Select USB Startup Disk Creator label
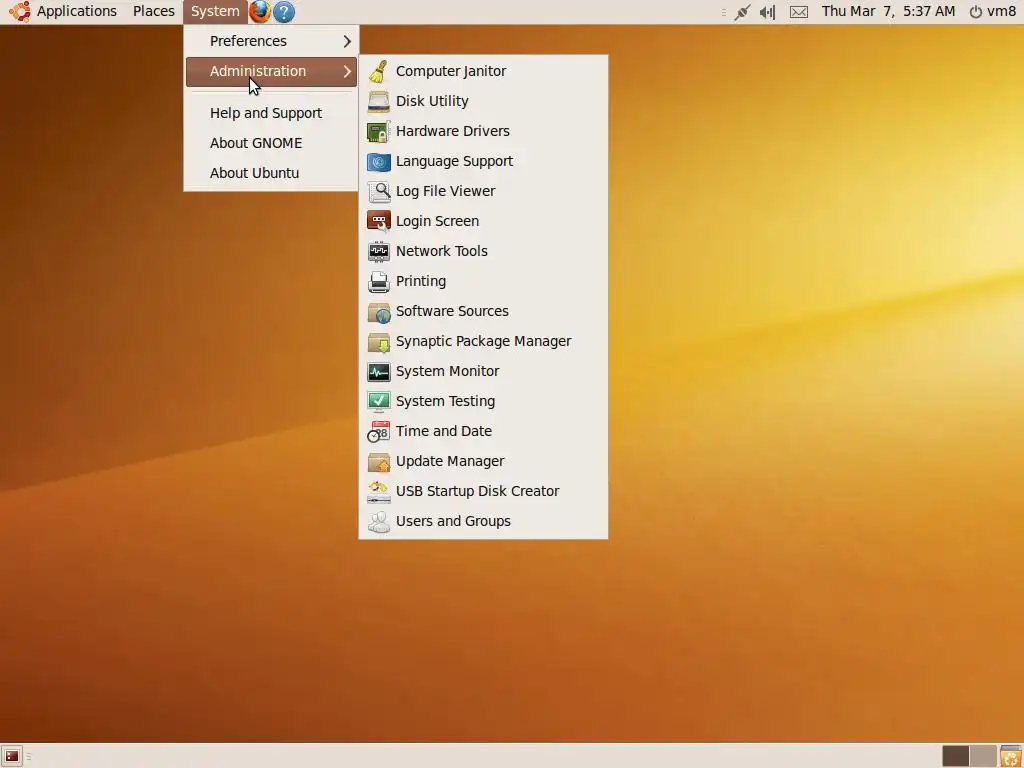Viewport: 1024px width, 768px height. [477, 492]
